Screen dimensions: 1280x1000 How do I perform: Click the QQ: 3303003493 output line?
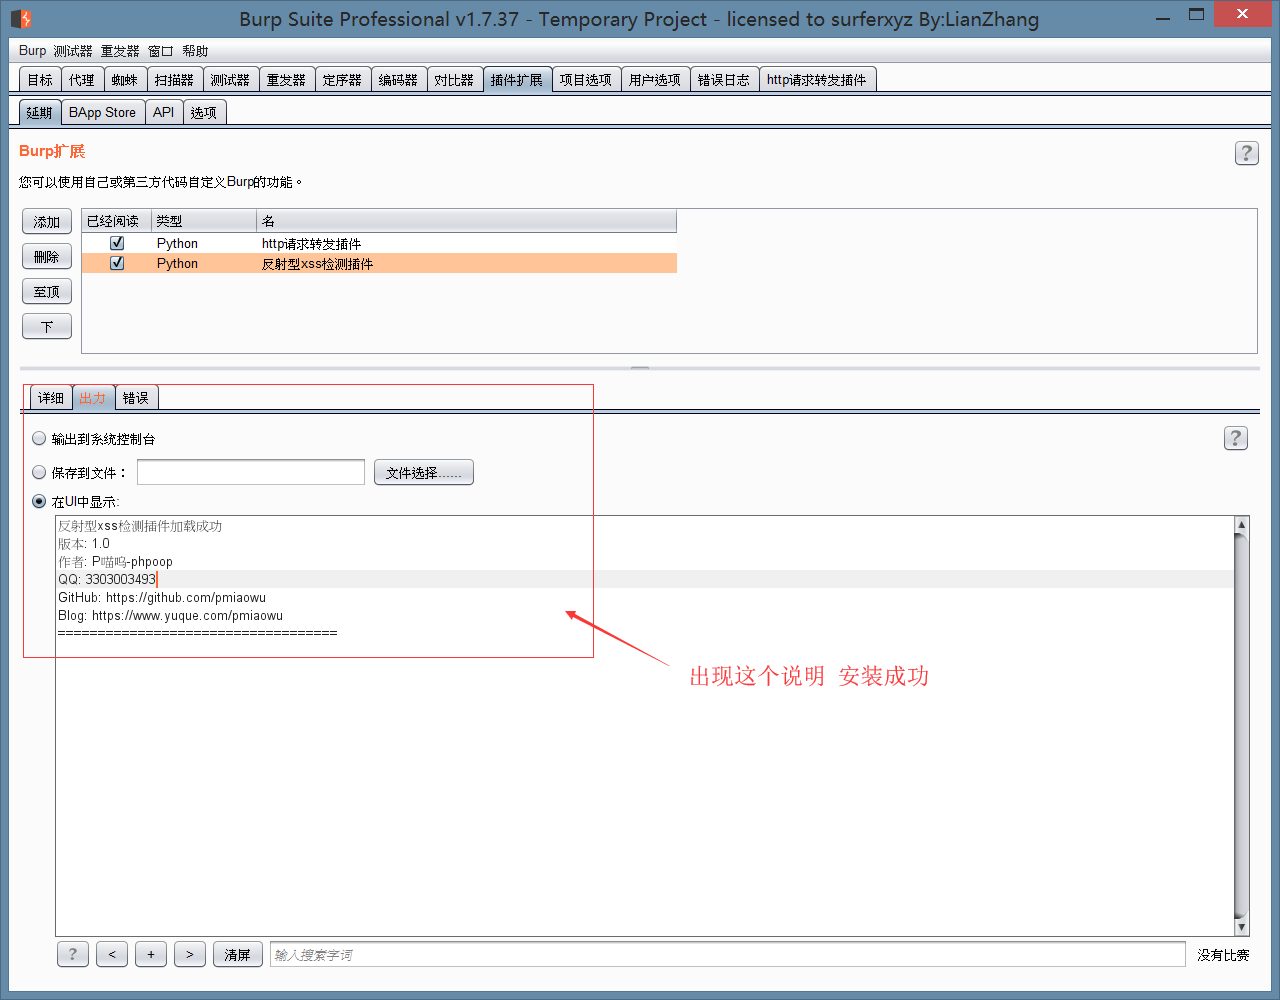[107, 579]
